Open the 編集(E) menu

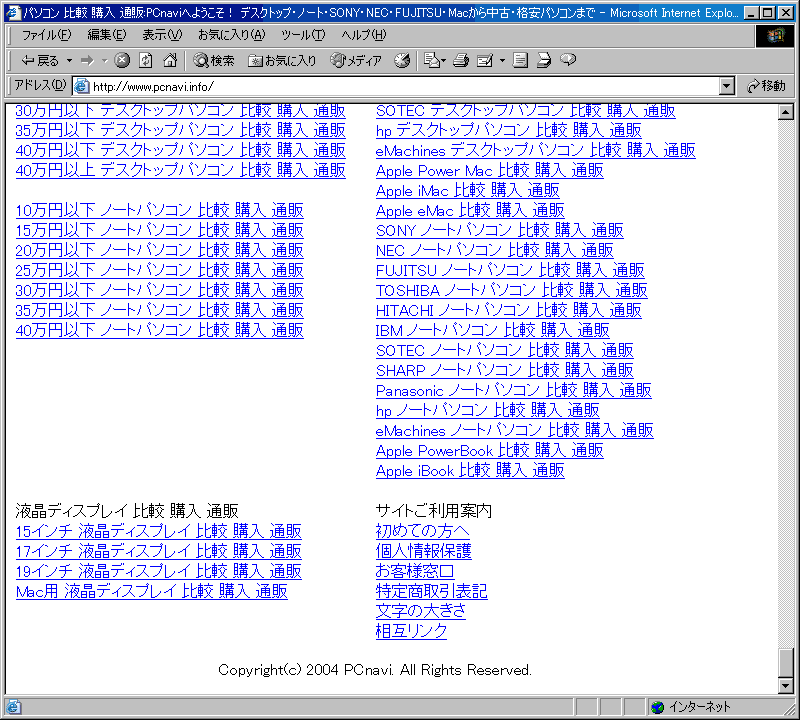tap(107, 35)
